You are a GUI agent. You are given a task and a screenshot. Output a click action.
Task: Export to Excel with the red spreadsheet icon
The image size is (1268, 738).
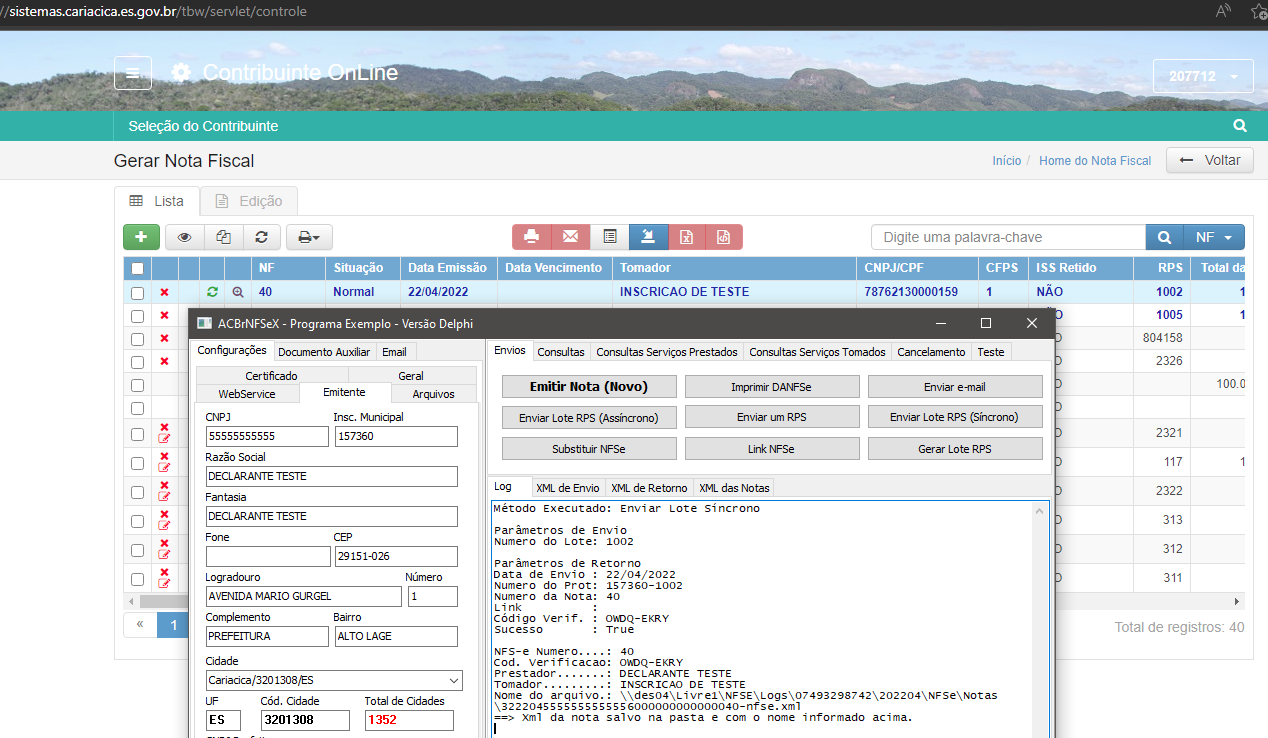click(x=686, y=237)
